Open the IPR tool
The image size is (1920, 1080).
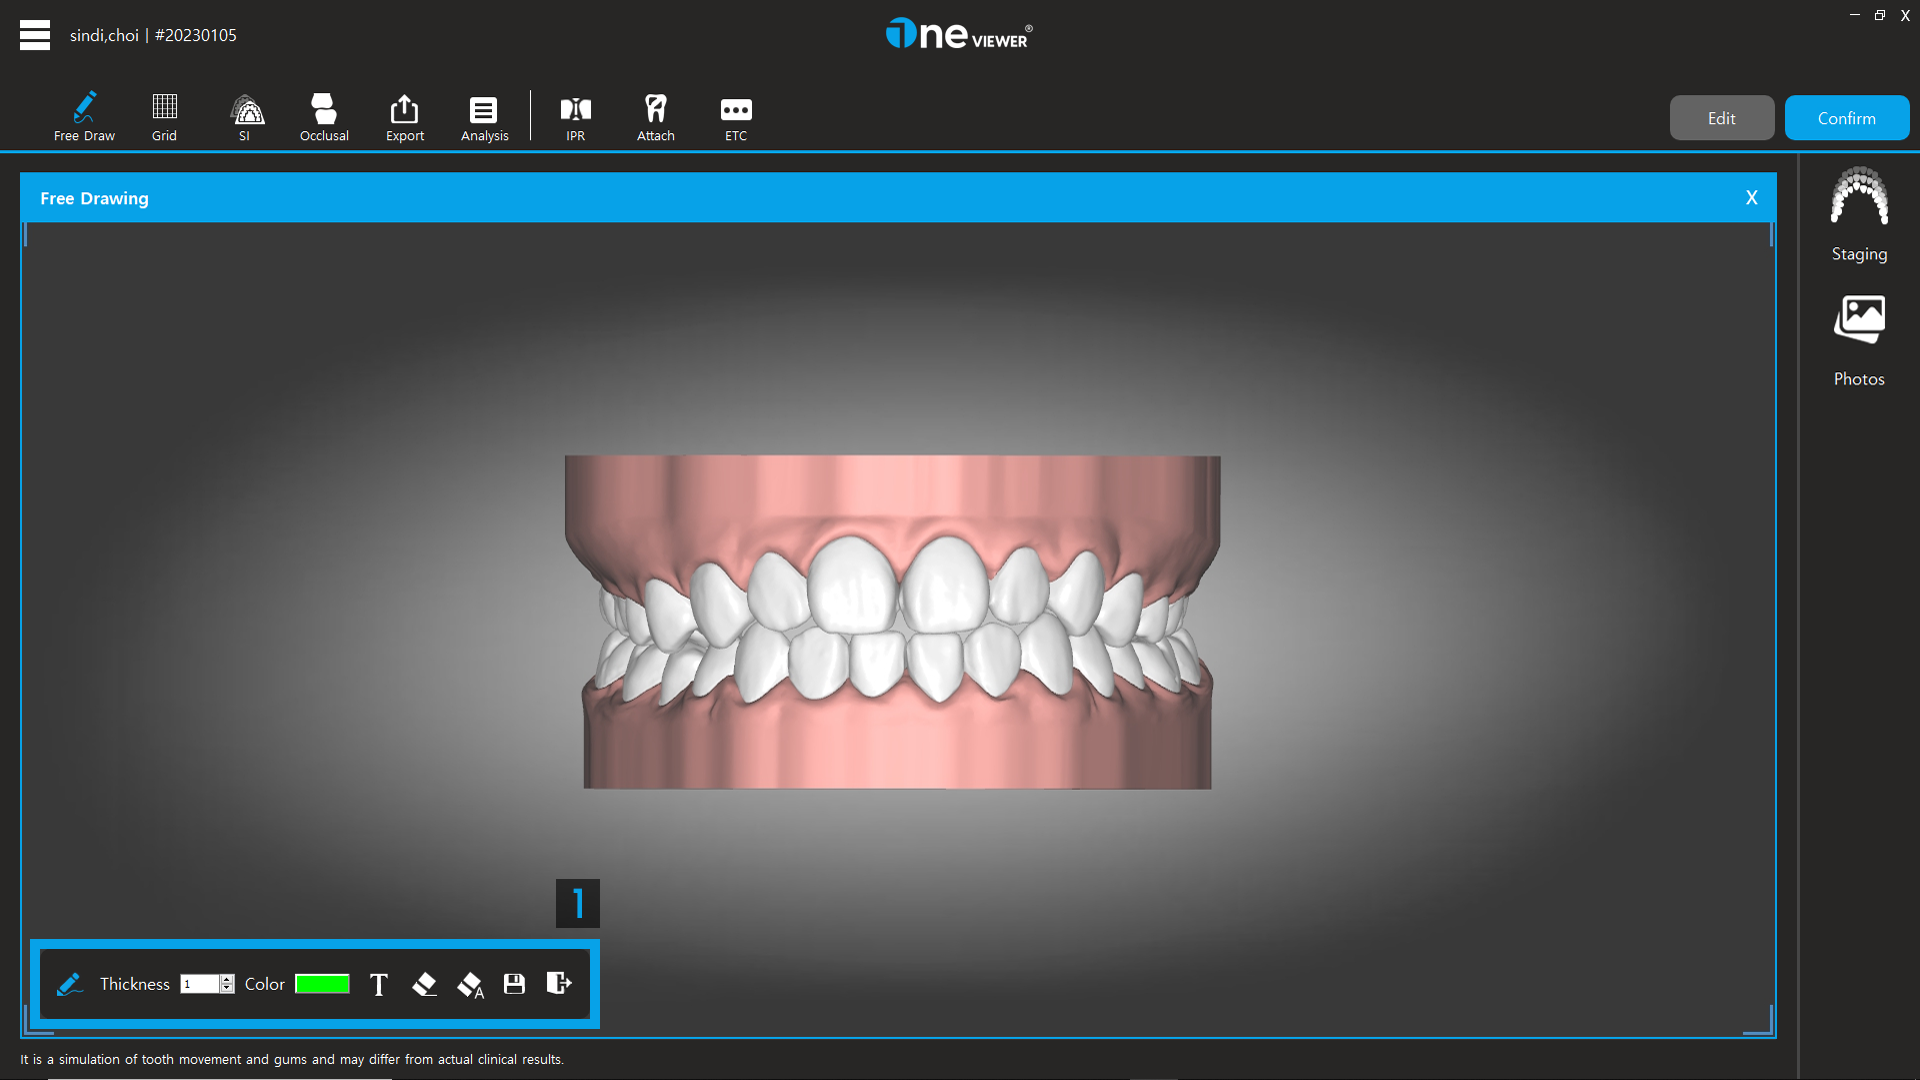[574, 115]
